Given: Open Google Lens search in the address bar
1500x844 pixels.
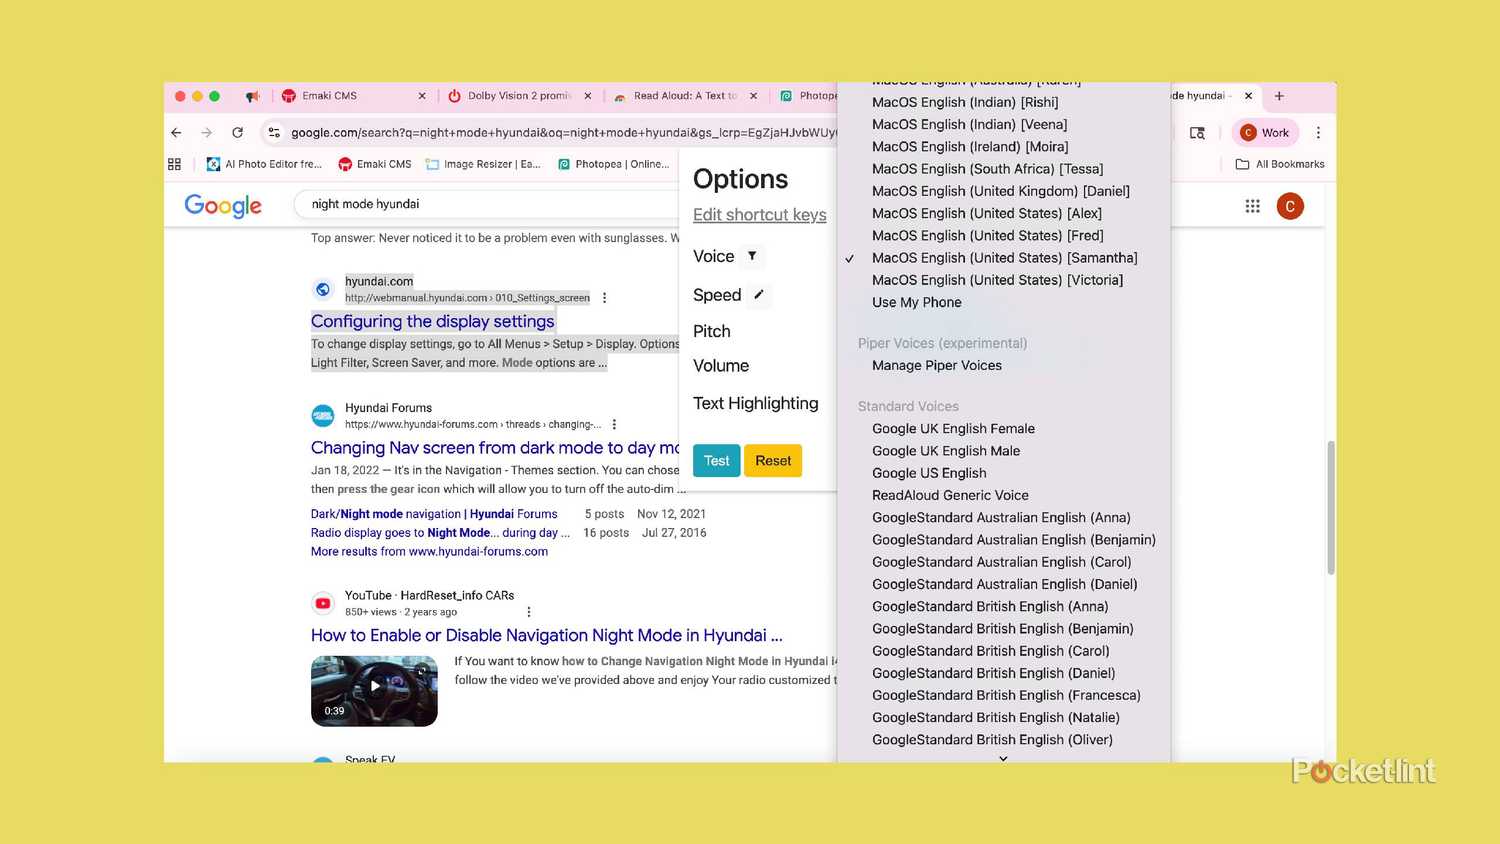Looking at the screenshot, I should [x=1197, y=132].
